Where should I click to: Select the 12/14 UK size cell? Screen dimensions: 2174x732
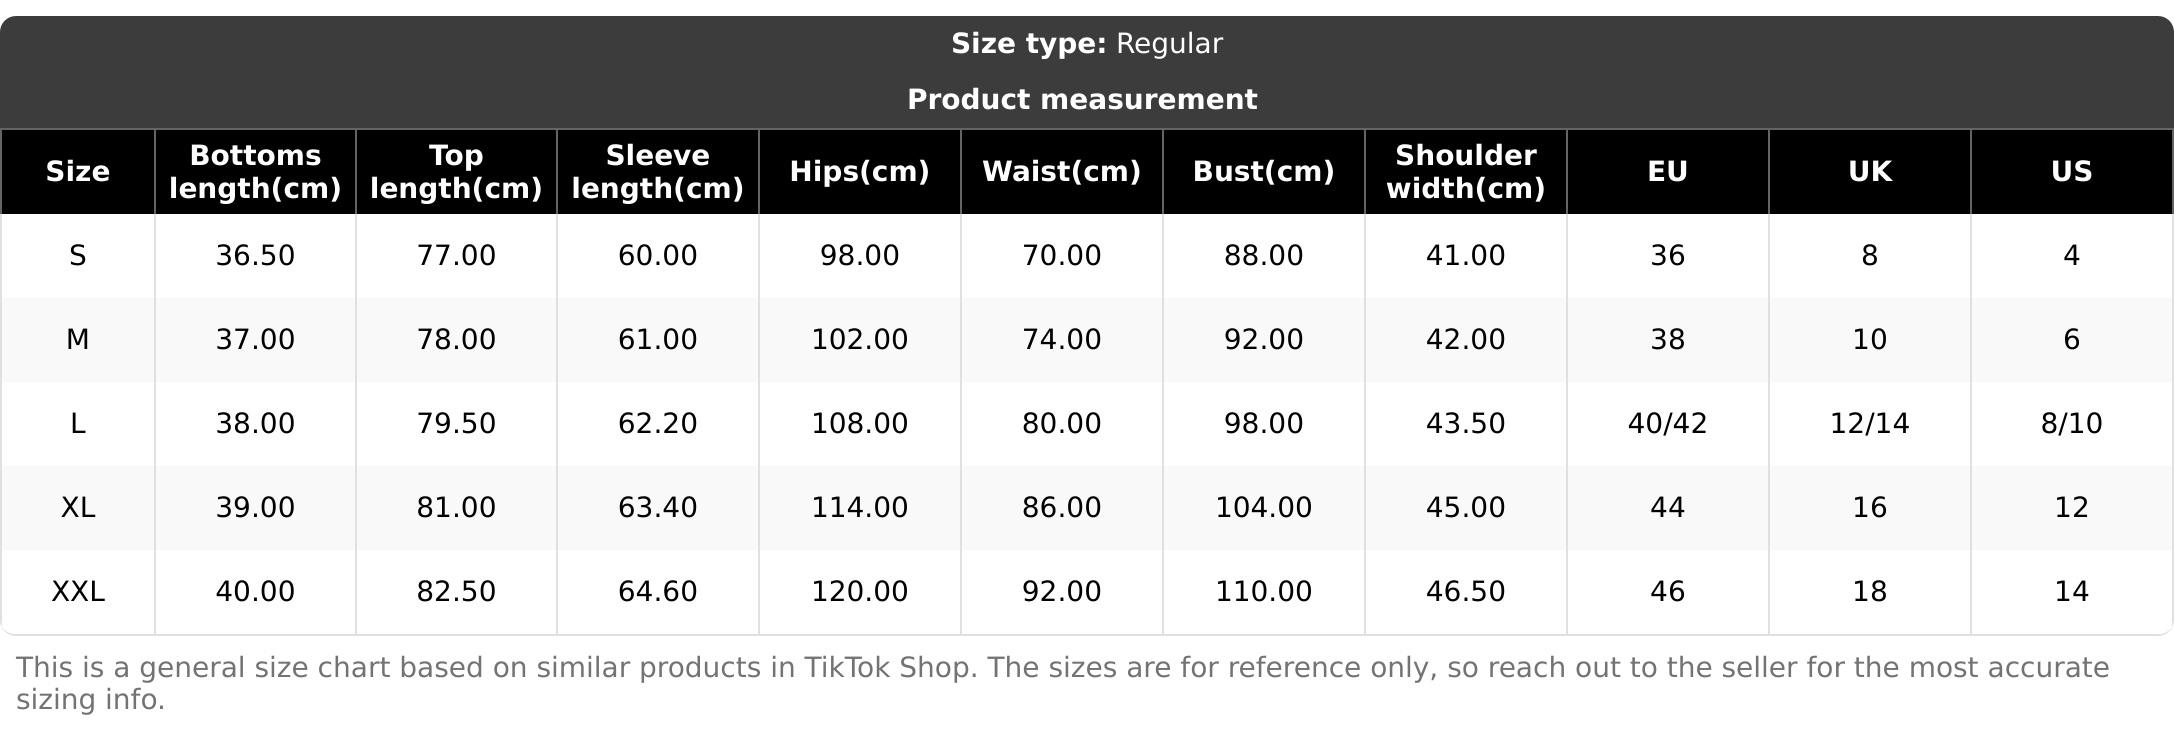[x=1869, y=424]
